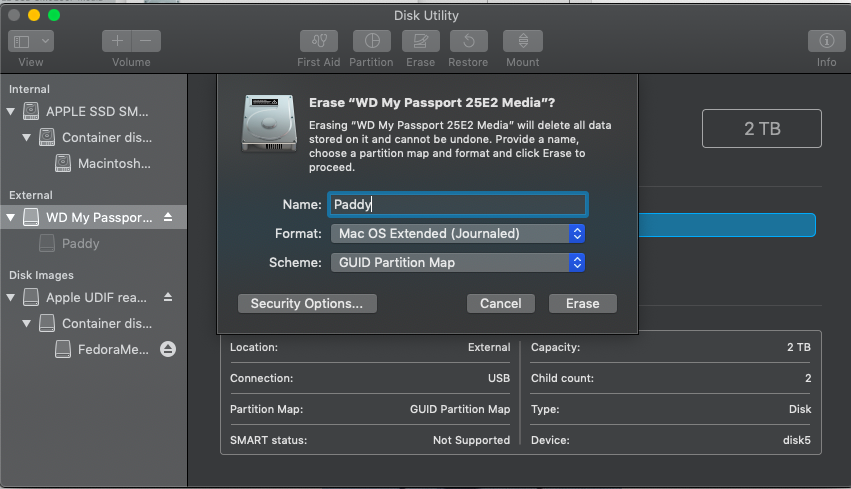Click the add volume plus button
The width and height of the screenshot is (851, 489).
click(117, 41)
